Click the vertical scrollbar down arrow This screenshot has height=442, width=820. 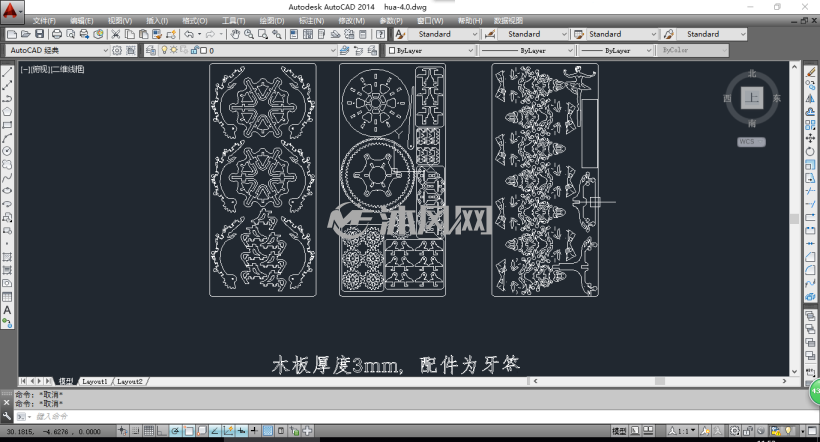[794, 372]
